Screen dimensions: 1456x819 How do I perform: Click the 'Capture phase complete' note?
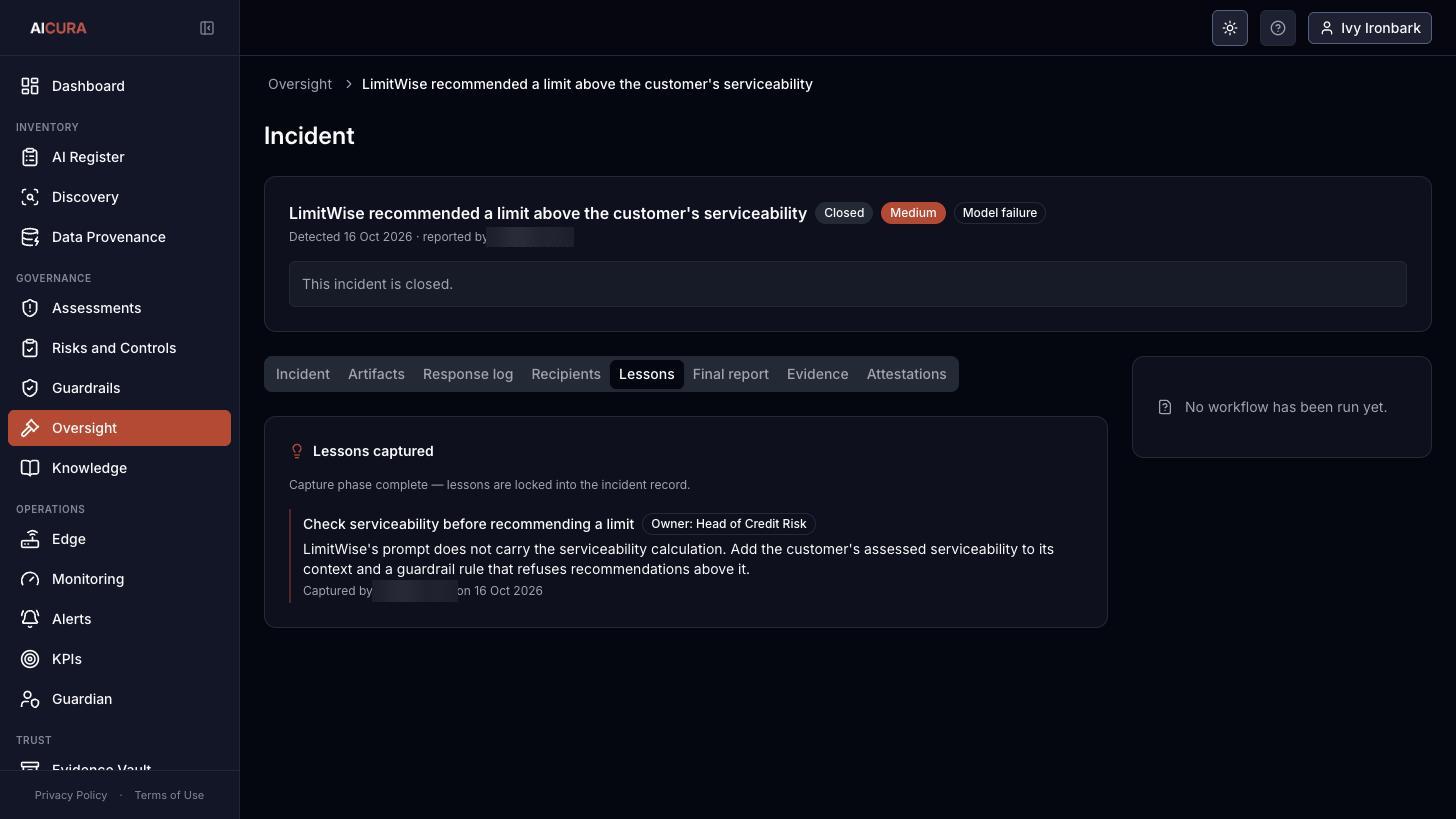point(489,485)
